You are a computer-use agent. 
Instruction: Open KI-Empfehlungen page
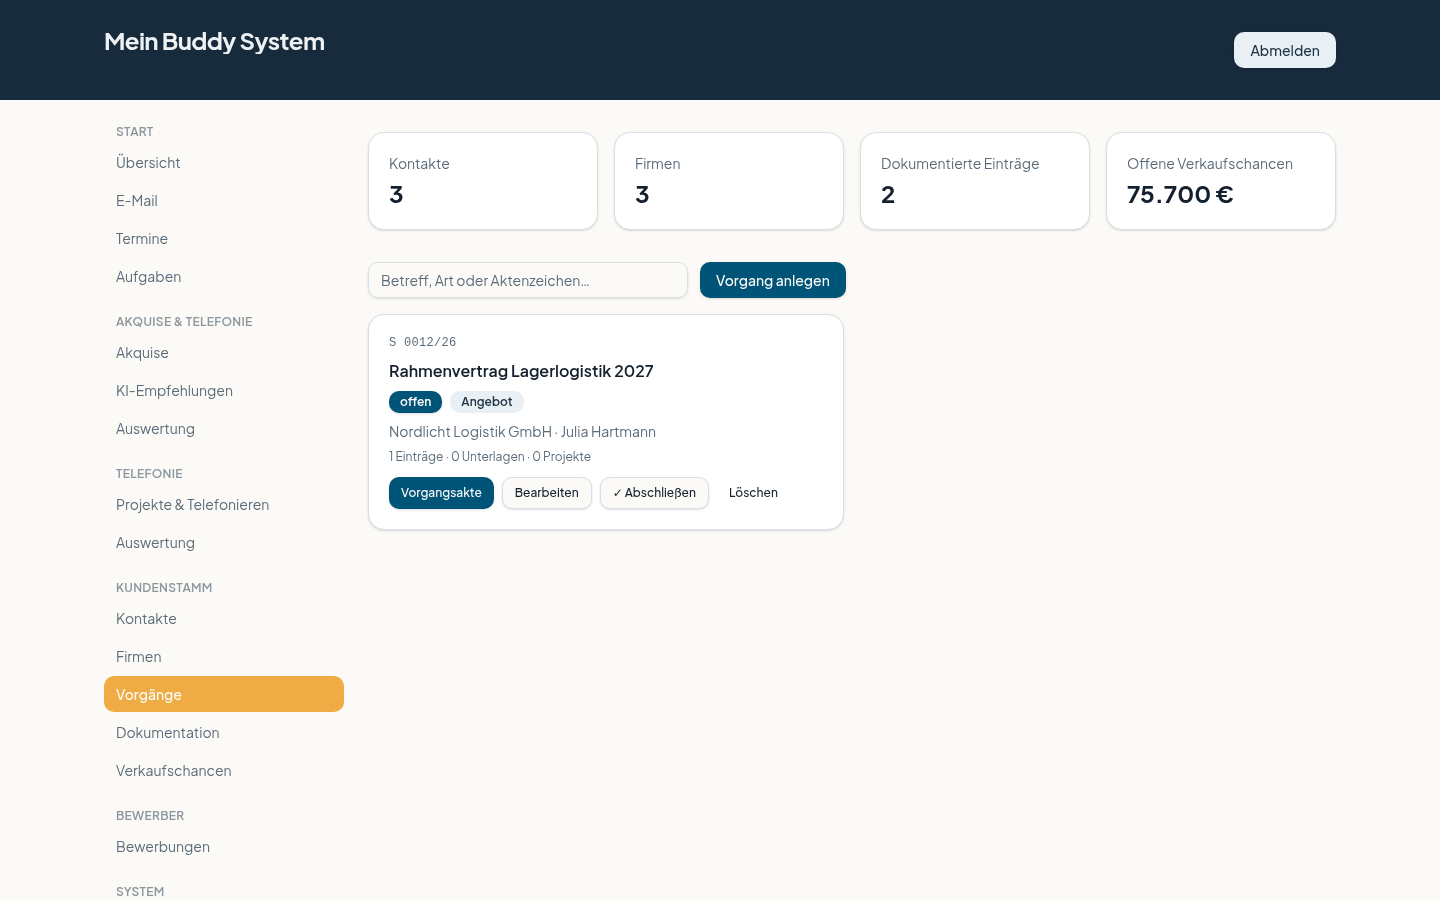click(224, 390)
